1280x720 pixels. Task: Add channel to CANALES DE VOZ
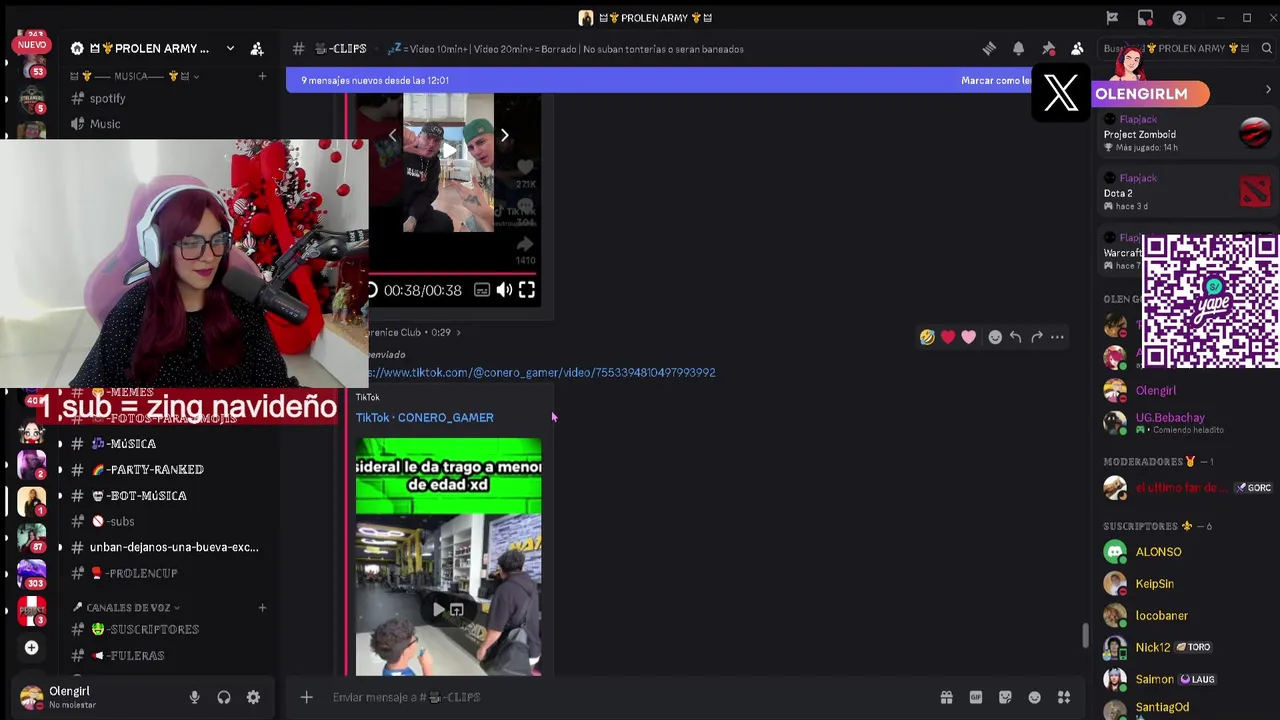262,607
